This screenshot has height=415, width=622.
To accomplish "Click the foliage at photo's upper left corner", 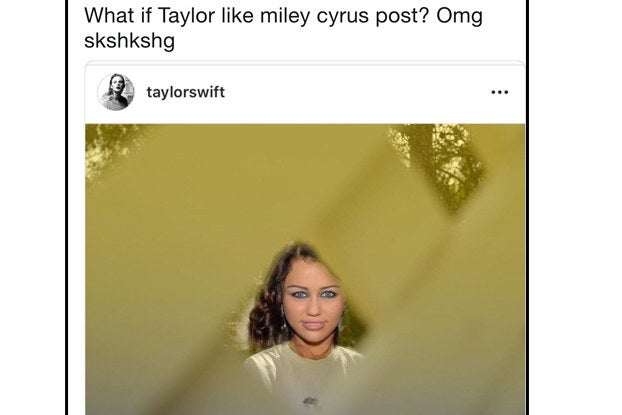I will coord(109,147).
